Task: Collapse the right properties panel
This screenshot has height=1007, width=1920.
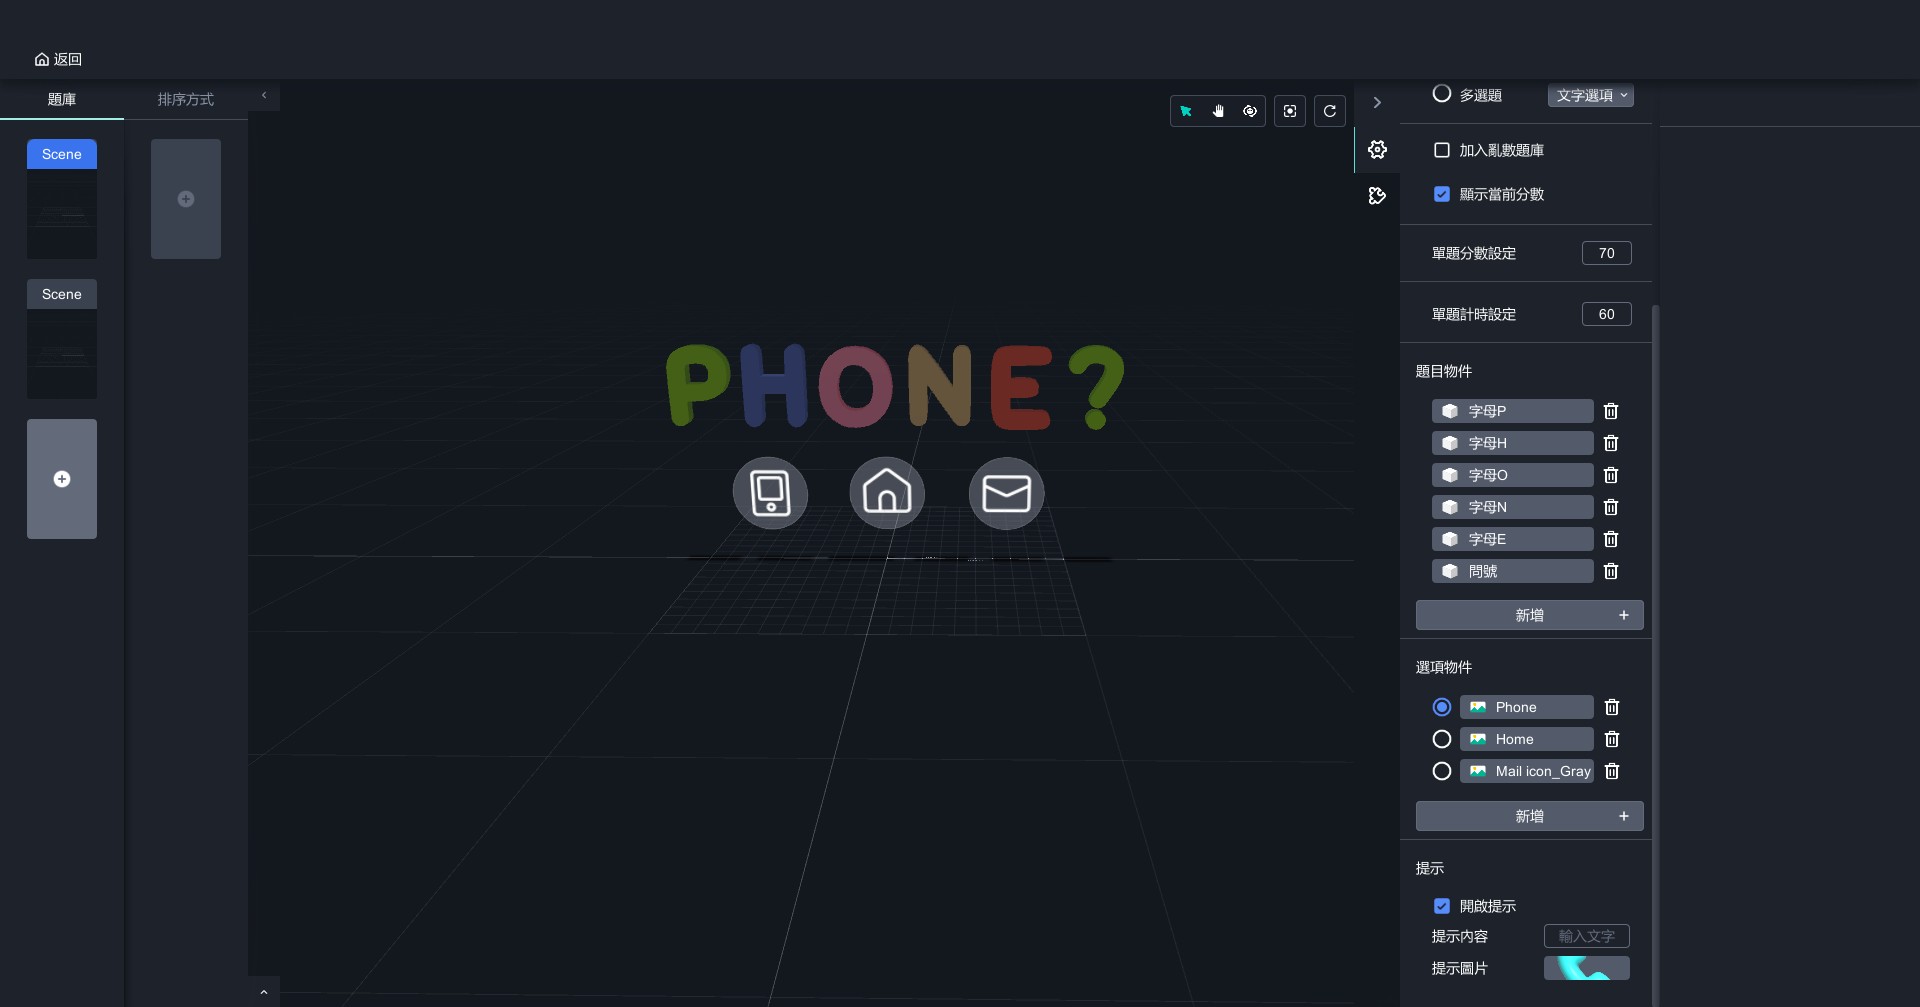Action: click(x=1377, y=103)
